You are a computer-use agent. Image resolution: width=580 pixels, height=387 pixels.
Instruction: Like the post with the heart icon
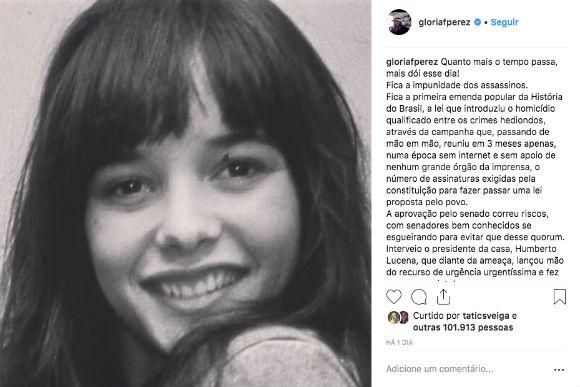point(394,297)
